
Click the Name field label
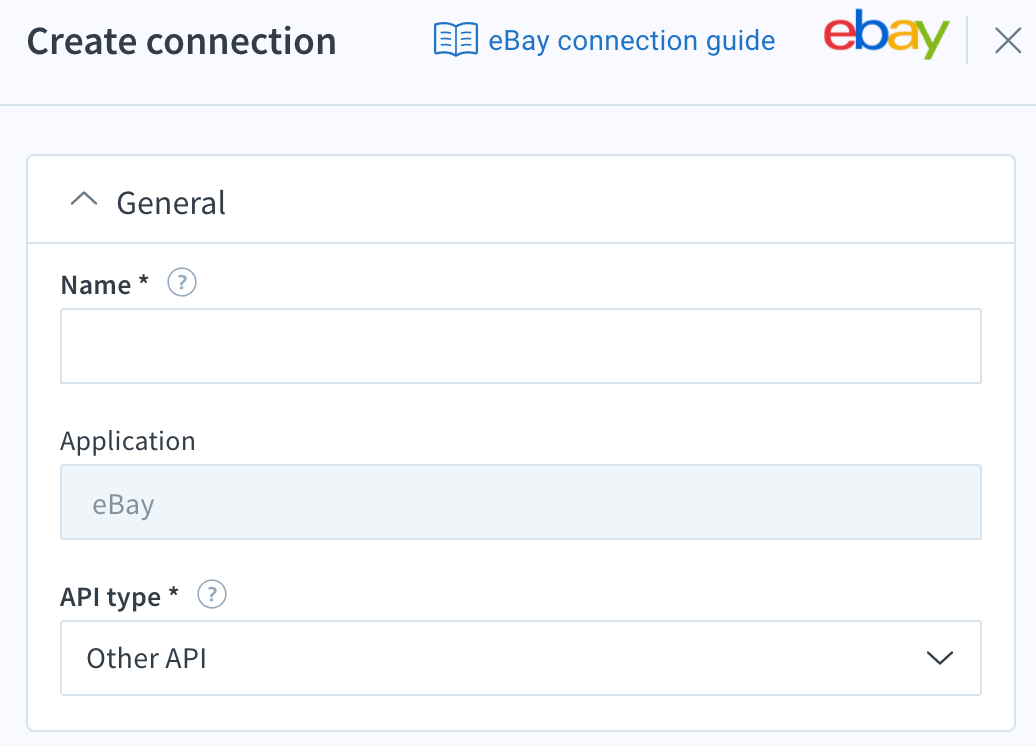(x=96, y=285)
